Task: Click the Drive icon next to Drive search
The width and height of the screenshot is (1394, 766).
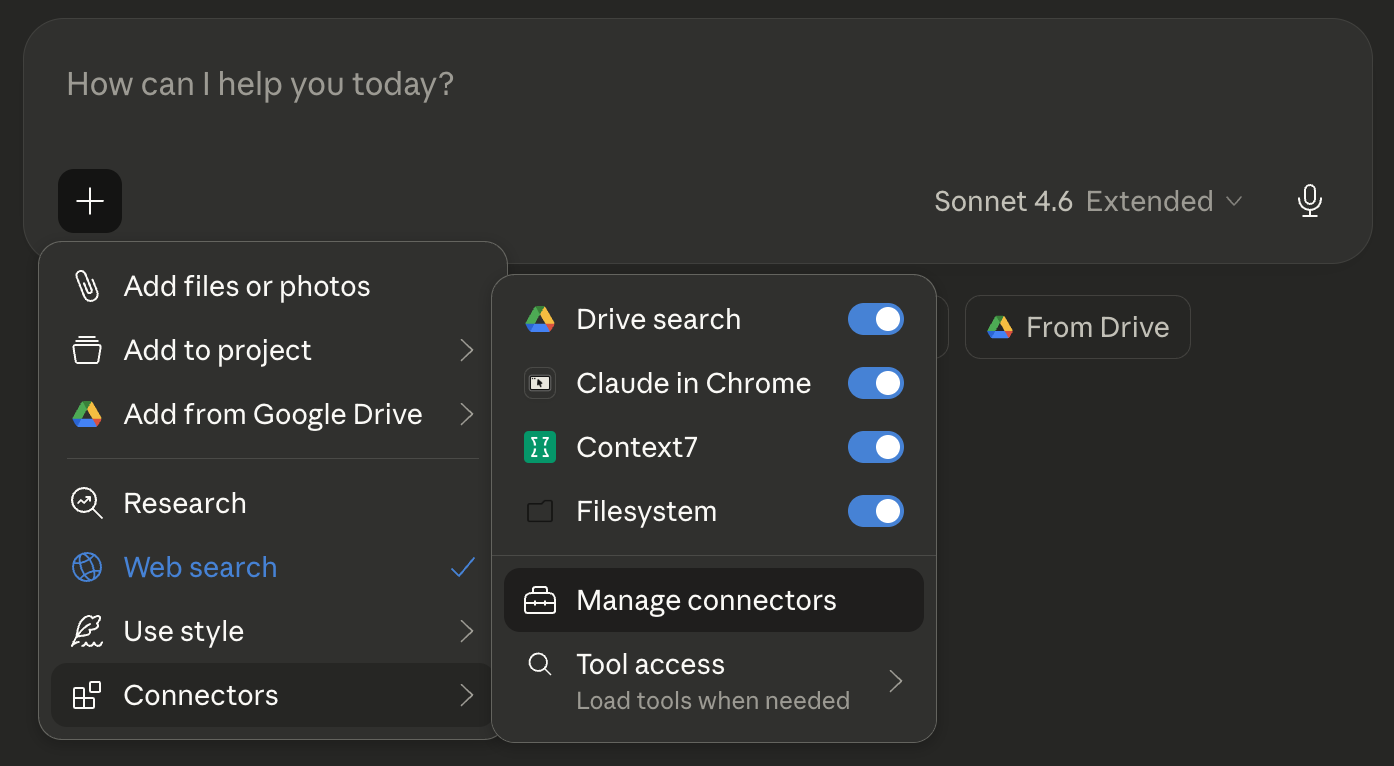Action: [540, 319]
